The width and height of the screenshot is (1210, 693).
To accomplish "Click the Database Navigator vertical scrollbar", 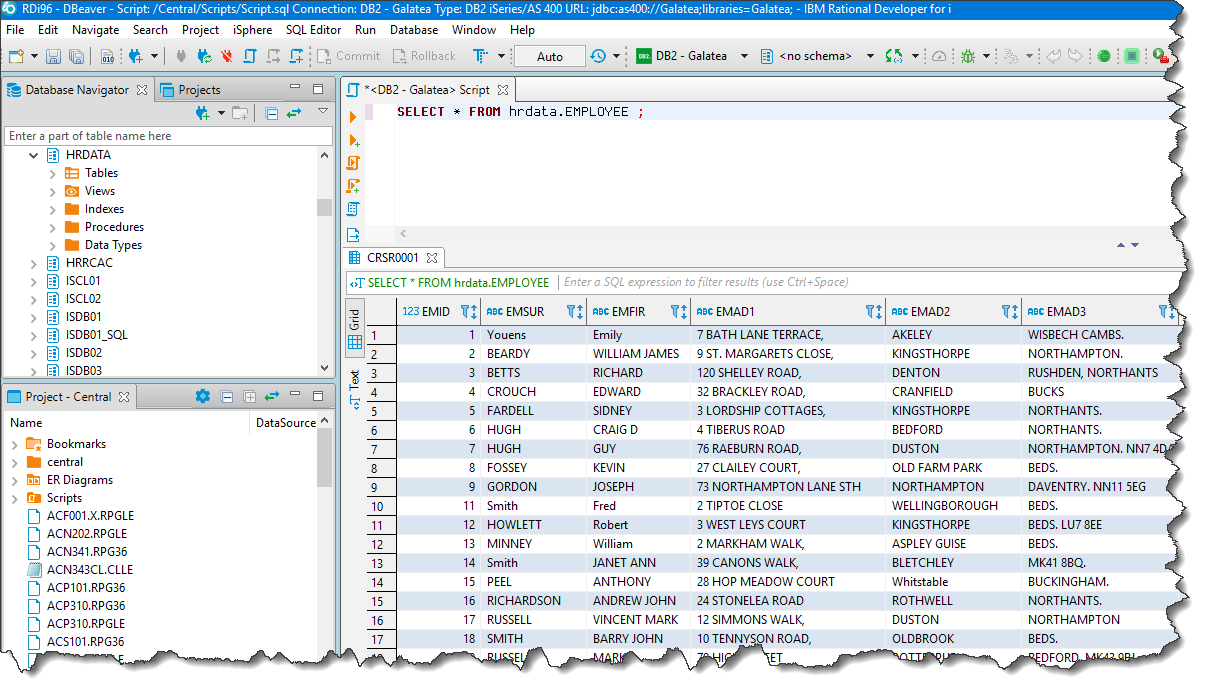I will point(324,206).
